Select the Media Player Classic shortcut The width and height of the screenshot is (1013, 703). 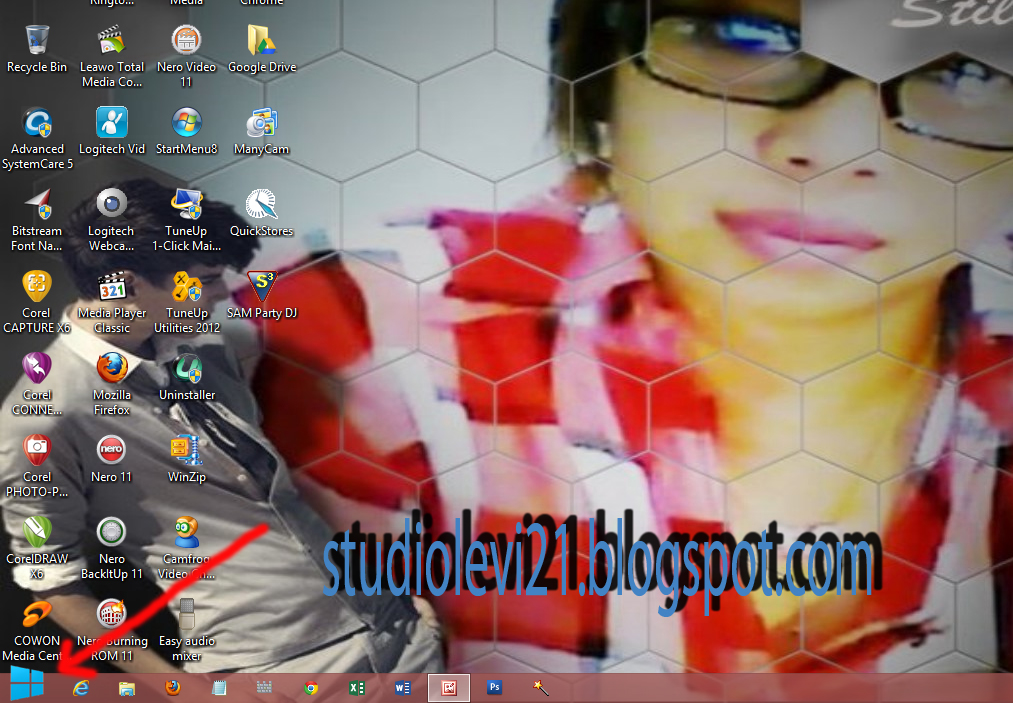click(112, 303)
